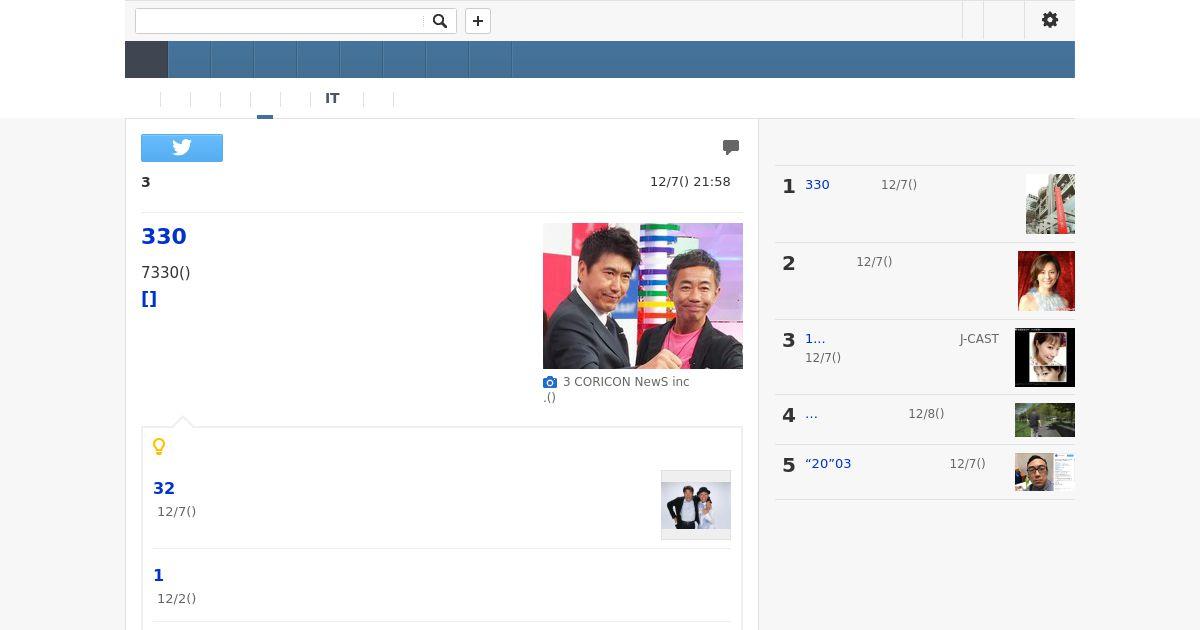Viewport: 1200px width, 630px height.
Task: Open ranking item 1 link "330"
Action: (x=817, y=185)
